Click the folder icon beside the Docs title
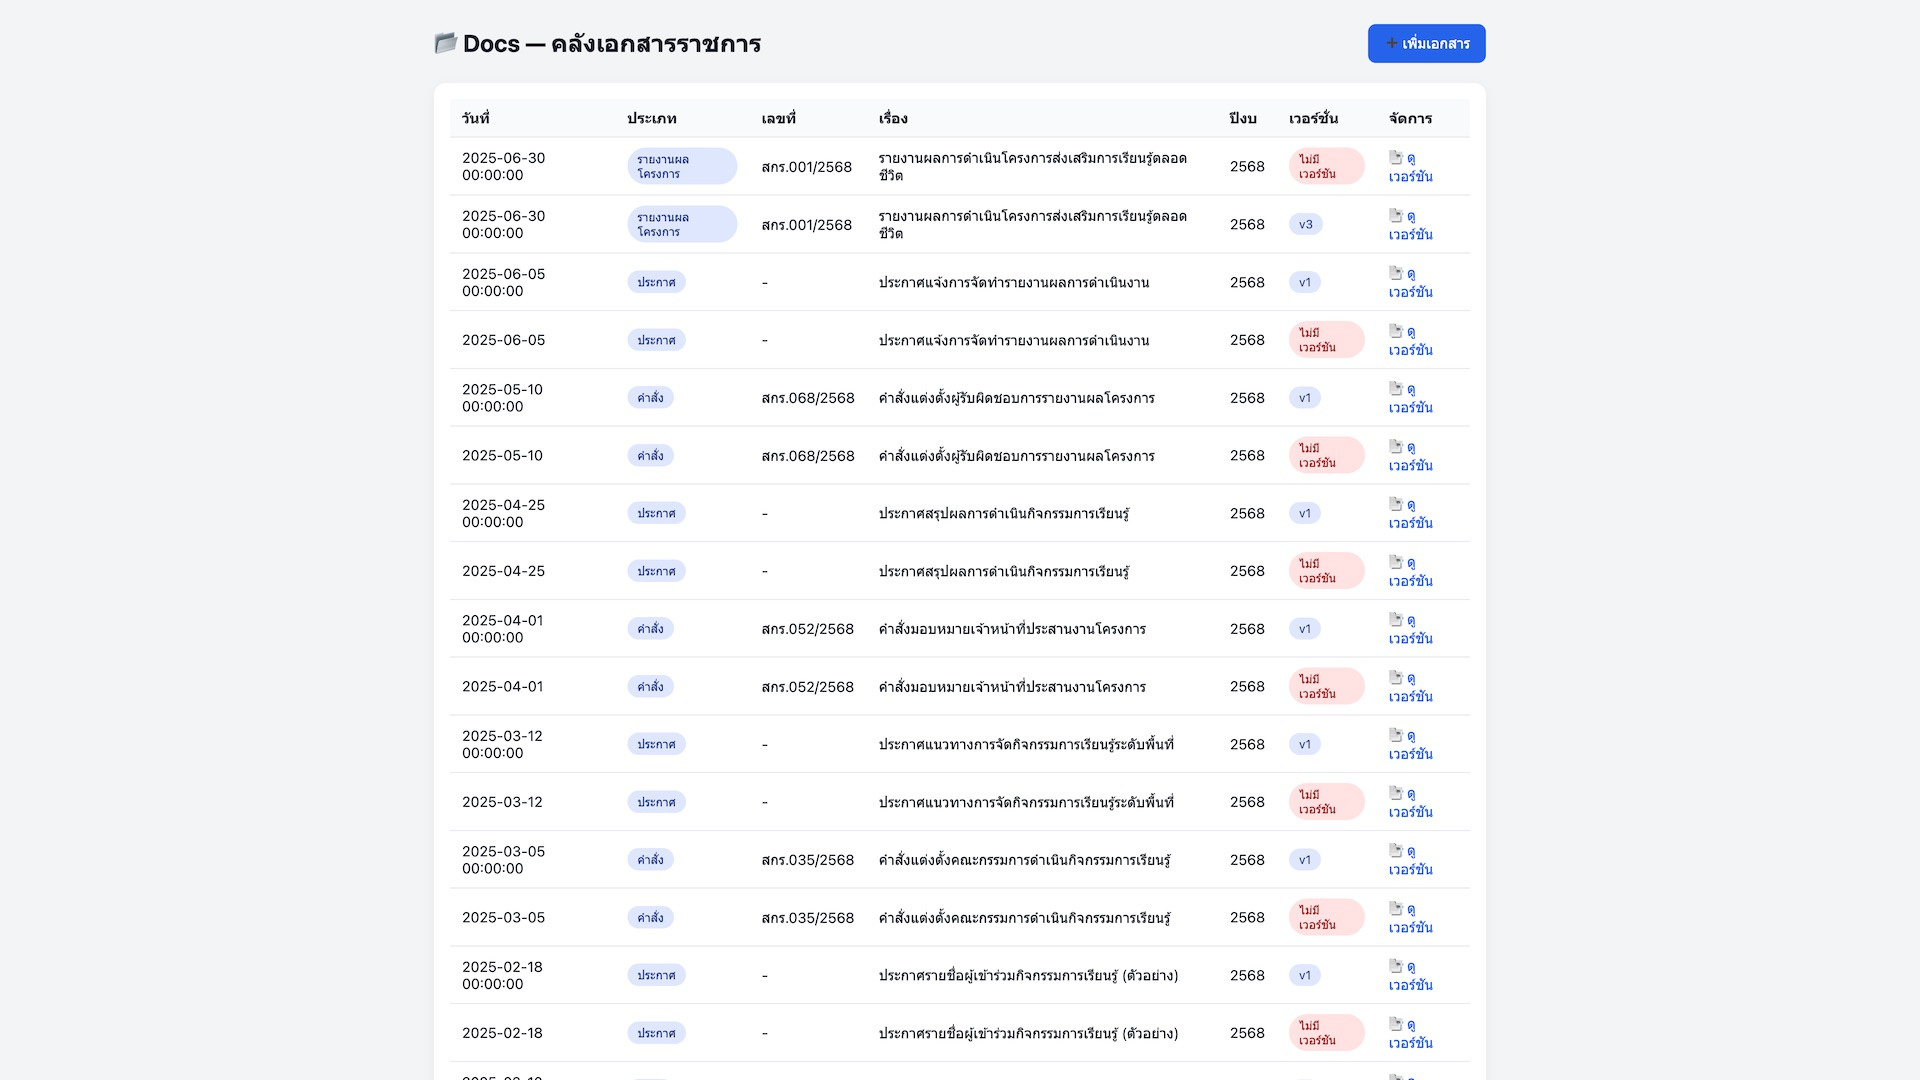Screen dimensions: 1920x1080 coord(445,43)
